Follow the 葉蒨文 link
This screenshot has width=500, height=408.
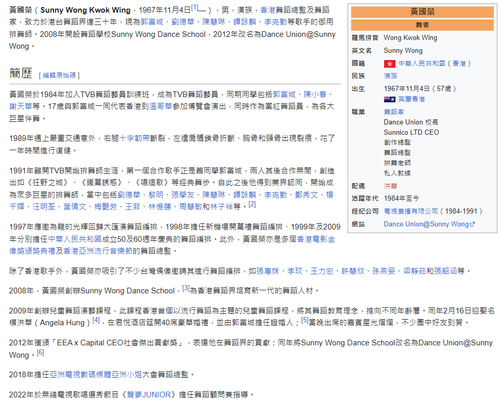click(75, 207)
